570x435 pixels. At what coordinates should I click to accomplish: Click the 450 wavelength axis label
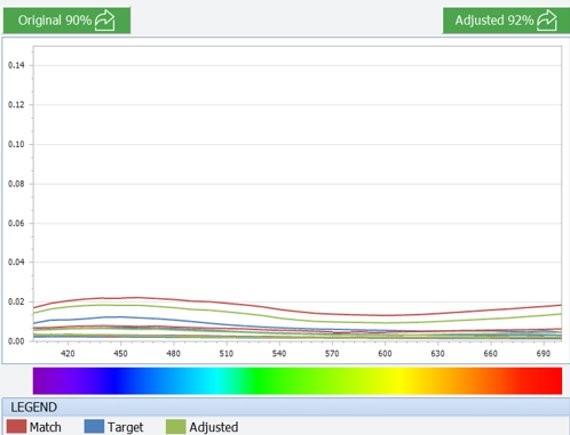pos(120,353)
